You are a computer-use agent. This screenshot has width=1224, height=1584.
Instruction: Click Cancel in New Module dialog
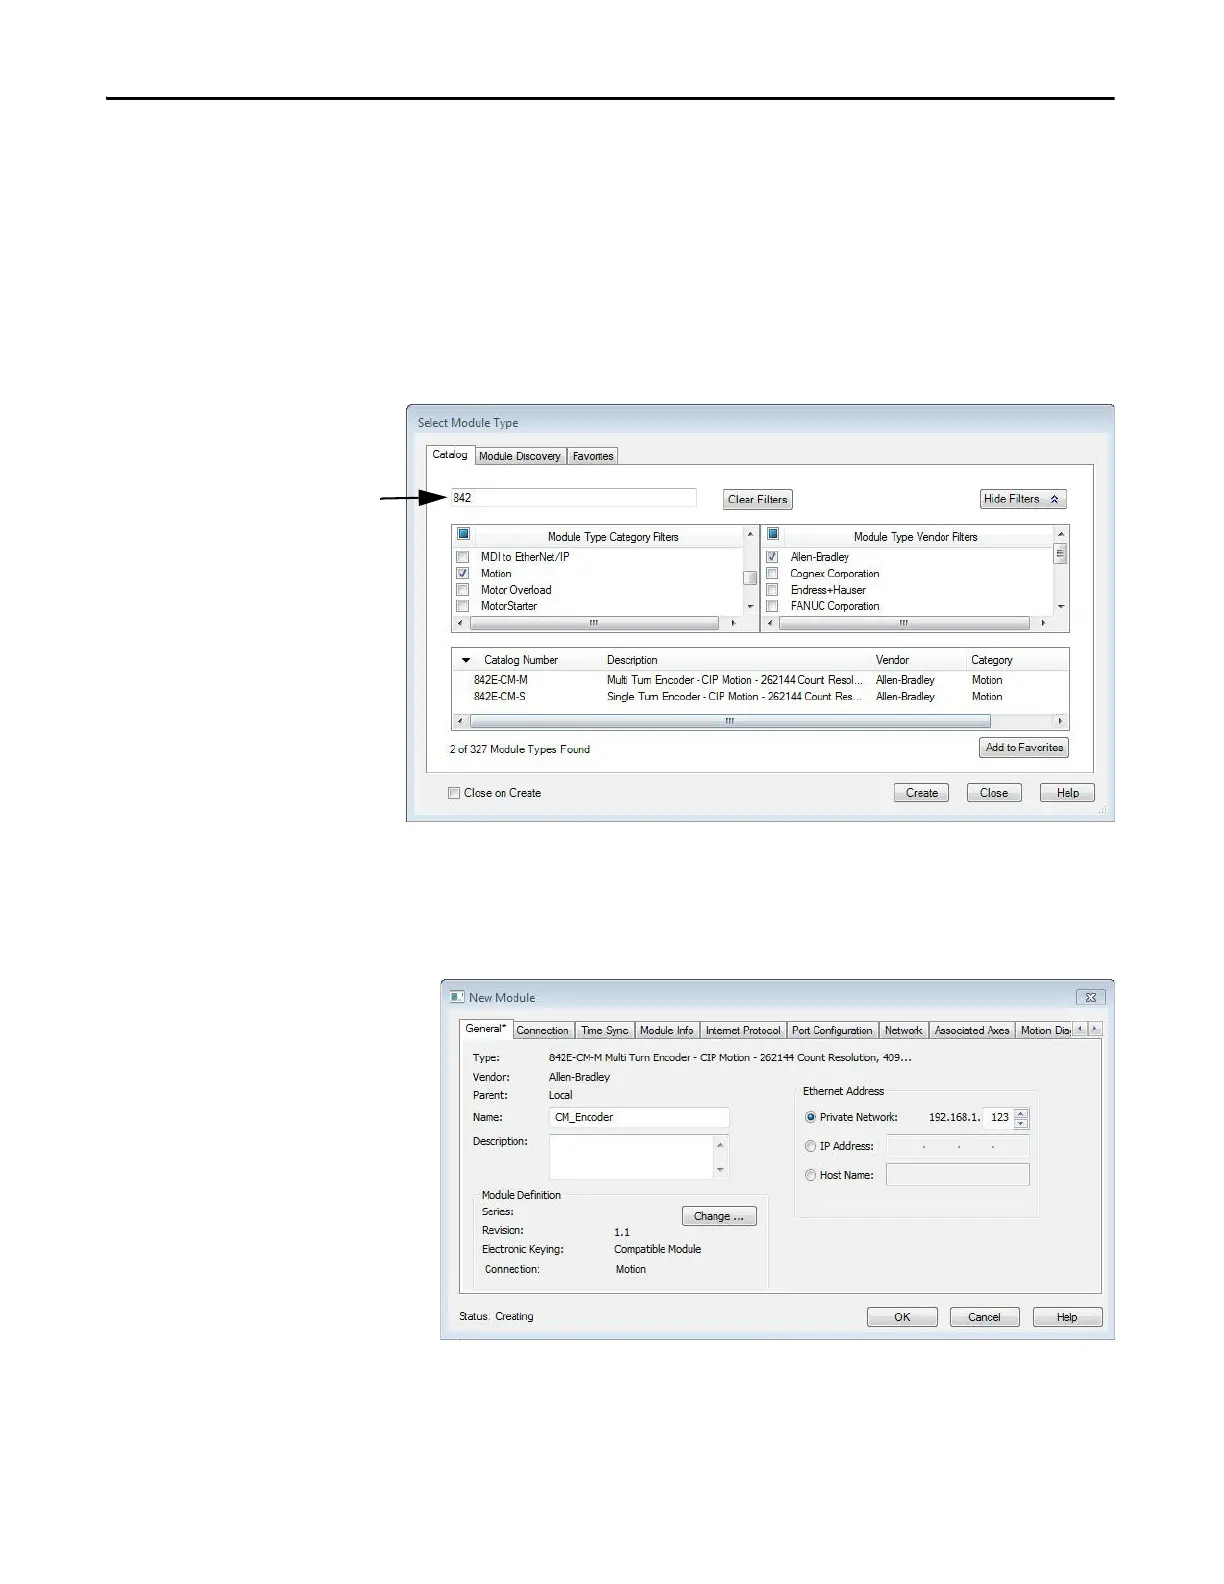pos(984,1317)
